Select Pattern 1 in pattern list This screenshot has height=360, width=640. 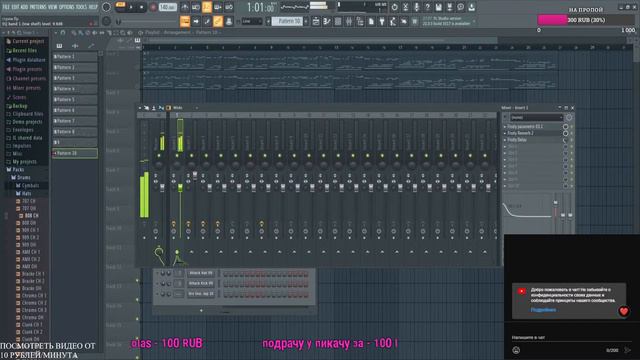tap(75, 56)
